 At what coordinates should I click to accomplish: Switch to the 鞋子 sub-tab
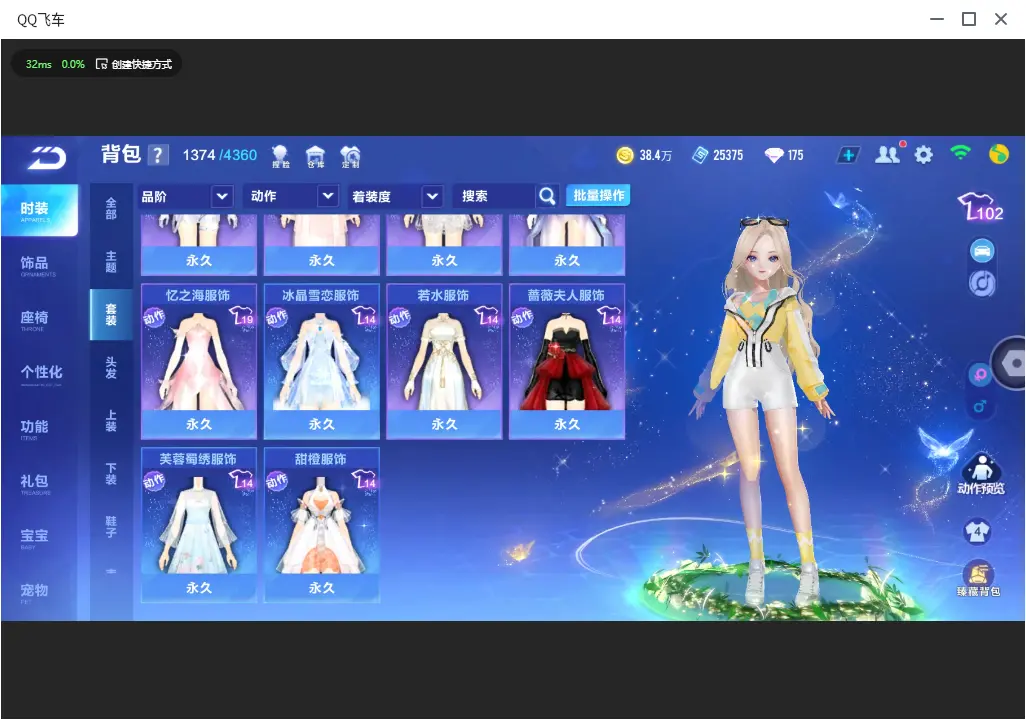tap(111, 527)
